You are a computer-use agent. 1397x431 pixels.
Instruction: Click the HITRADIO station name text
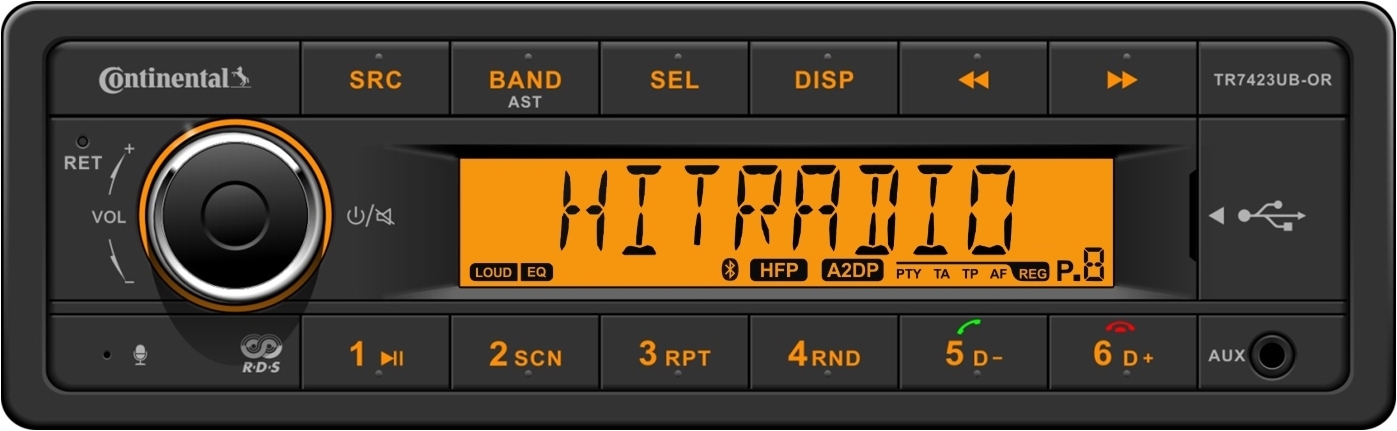(x=787, y=208)
